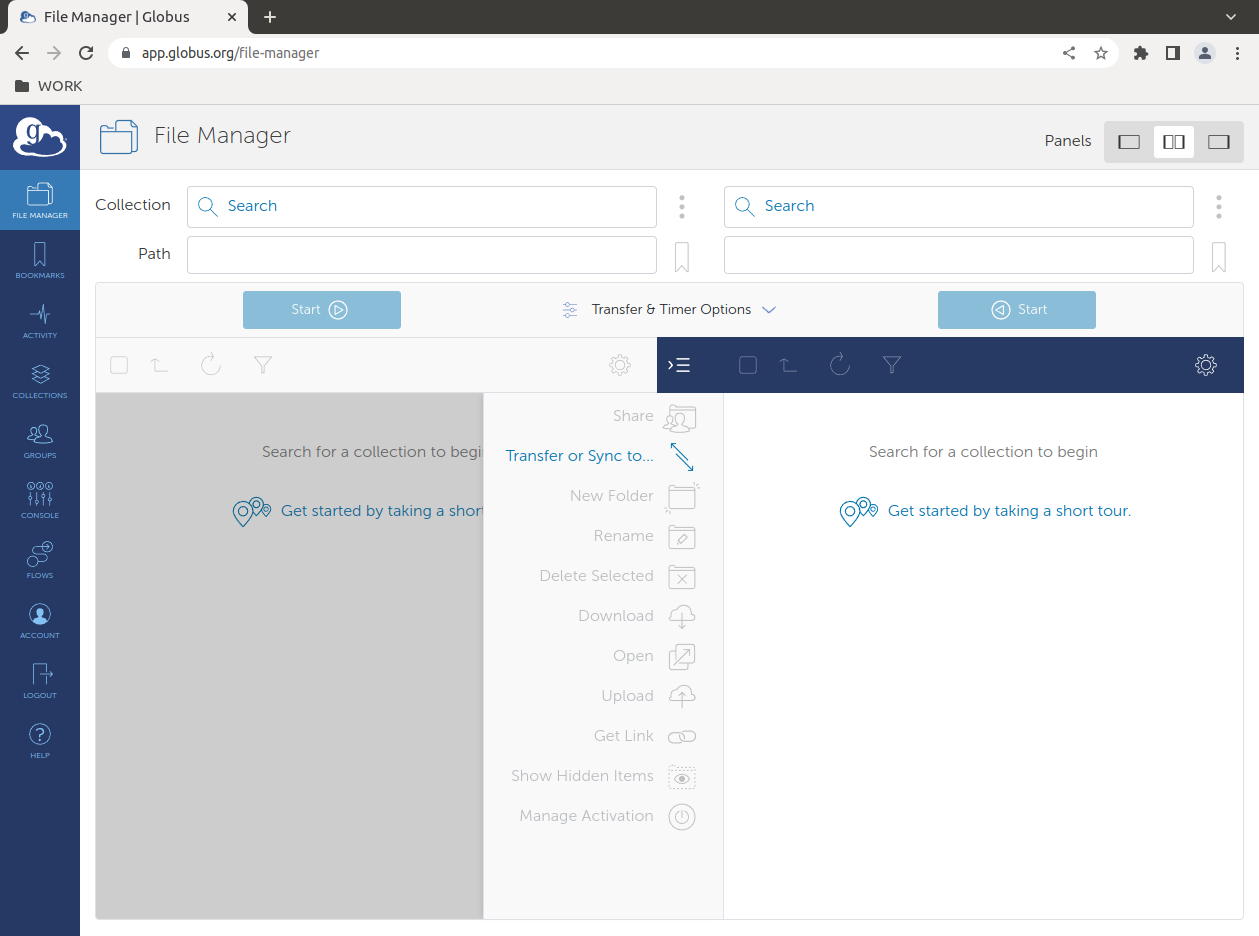Open the left collection's three-dot menu
This screenshot has height=936, width=1259.
(682, 207)
